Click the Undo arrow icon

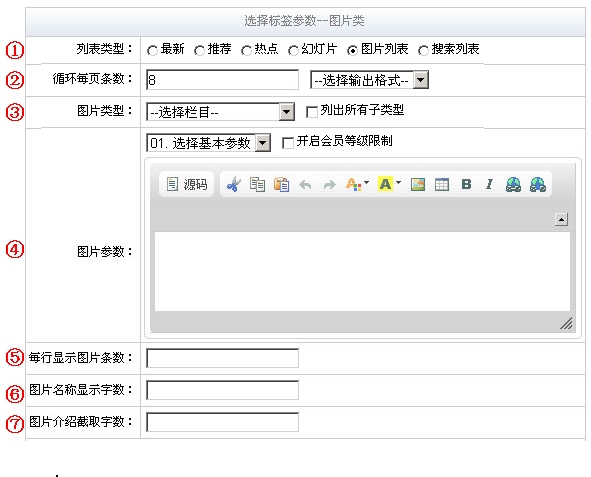click(x=305, y=185)
